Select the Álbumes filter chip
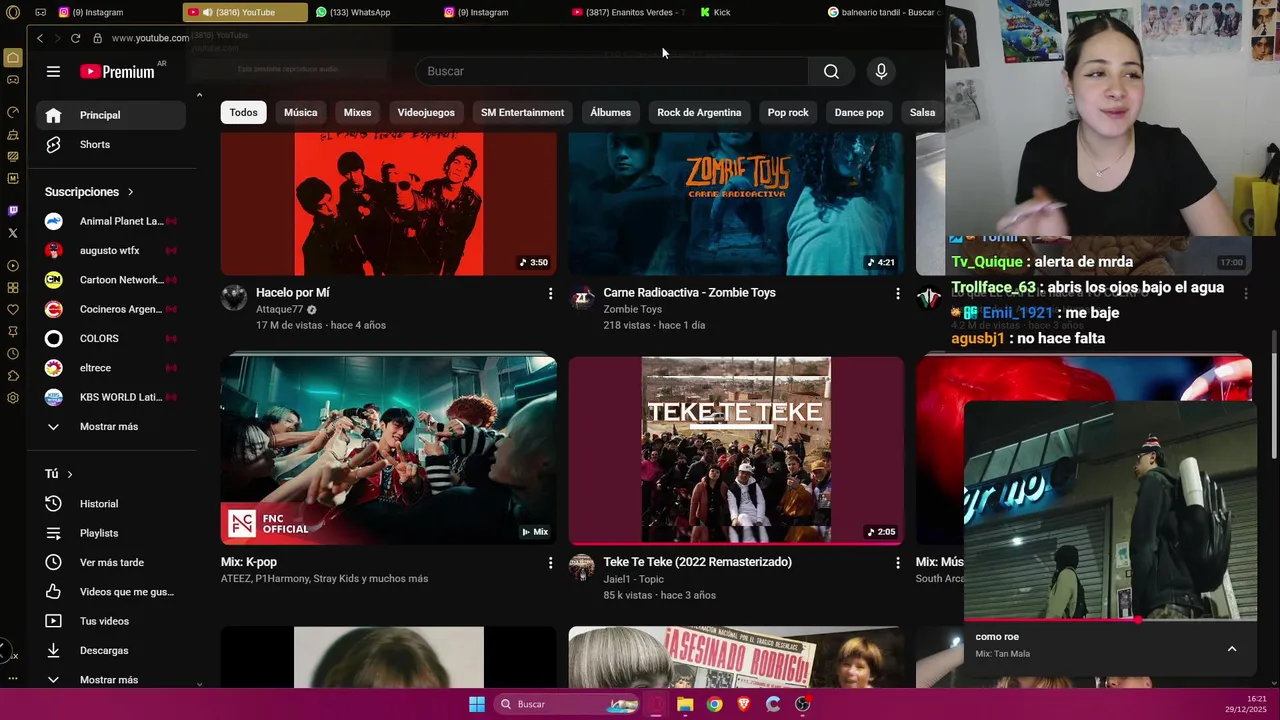1280x720 pixels. tap(610, 112)
